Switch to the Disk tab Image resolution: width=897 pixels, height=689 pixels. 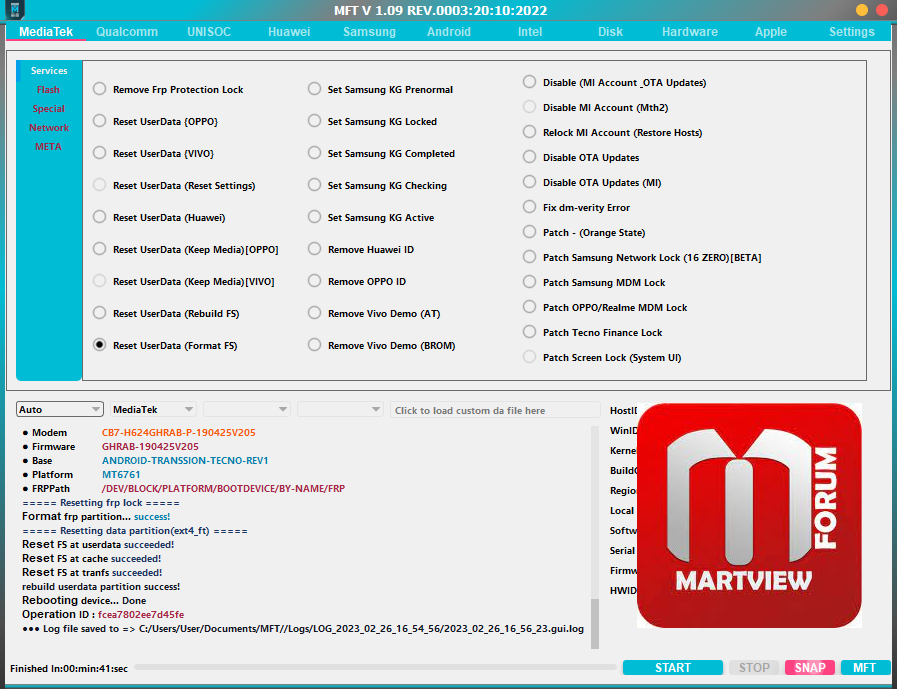[610, 32]
